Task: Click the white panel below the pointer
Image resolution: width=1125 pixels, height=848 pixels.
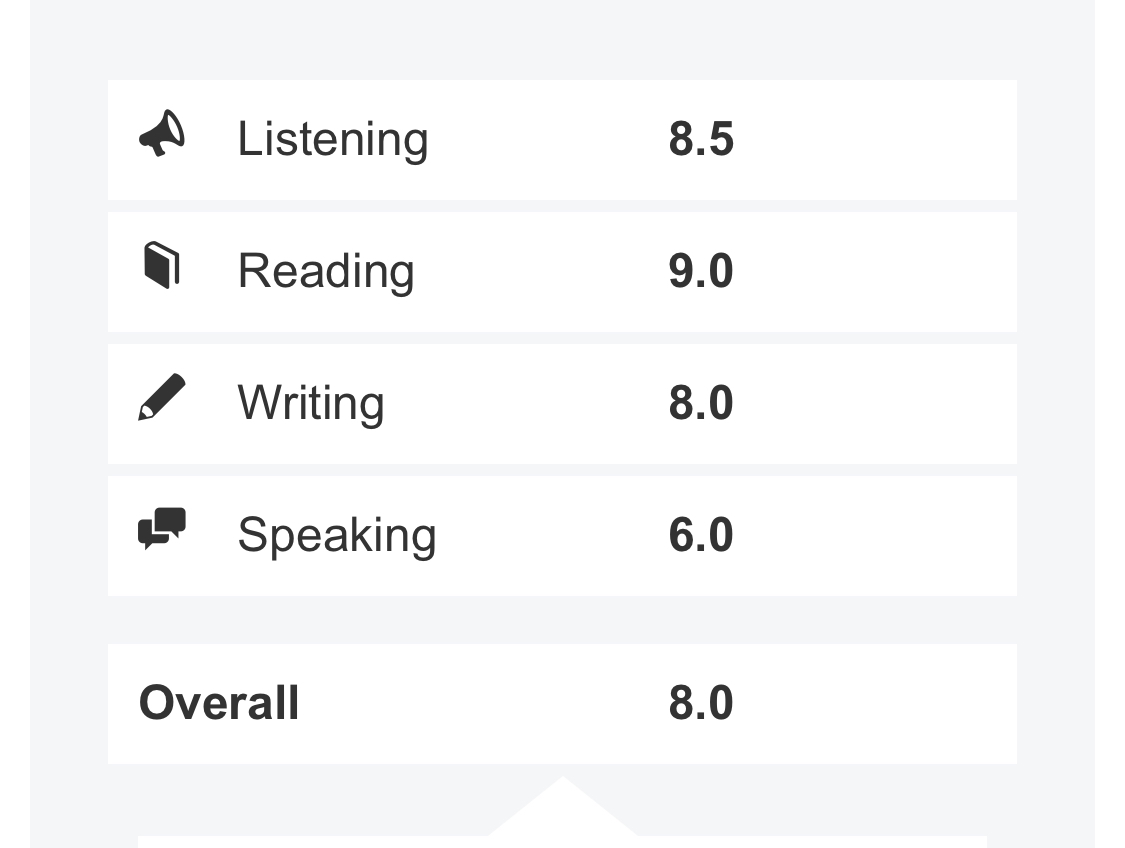Action: coord(562,842)
